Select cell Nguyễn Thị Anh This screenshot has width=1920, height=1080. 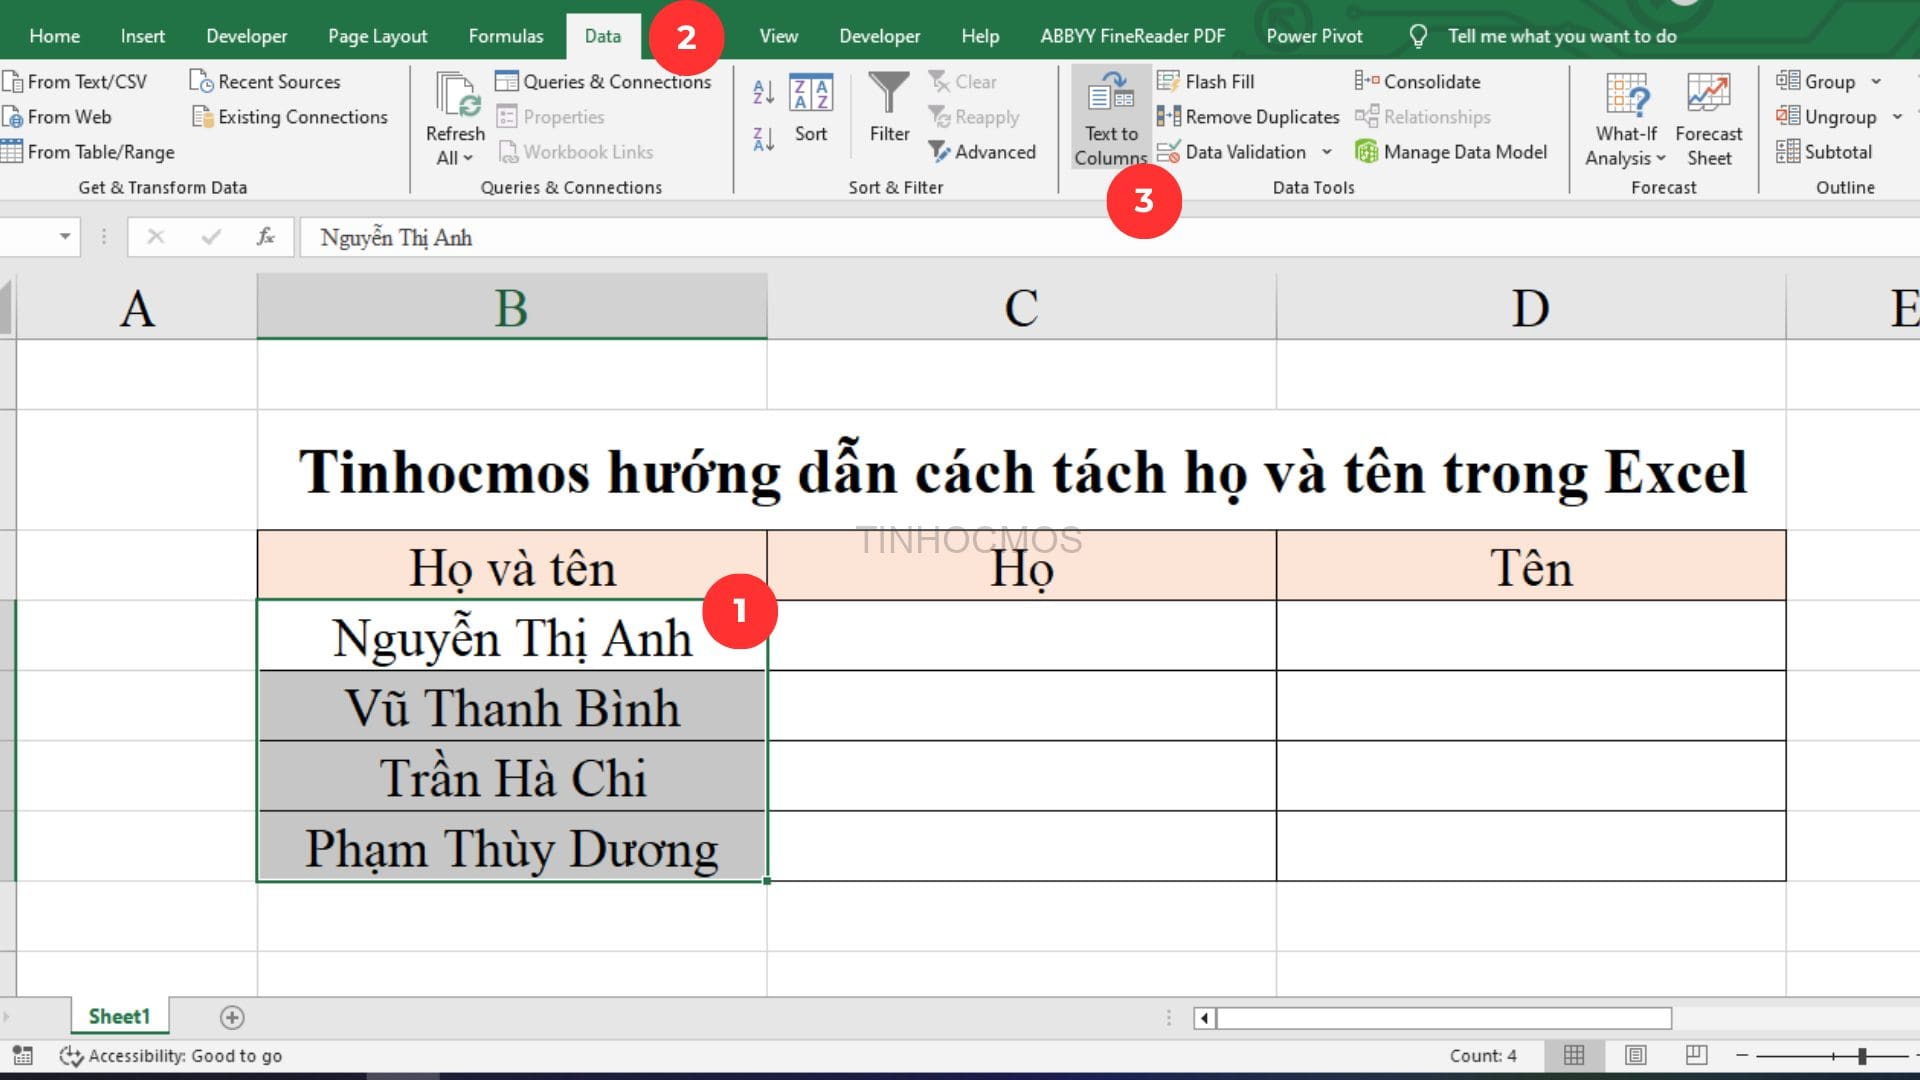pyautogui.click(x=512, y=636)
